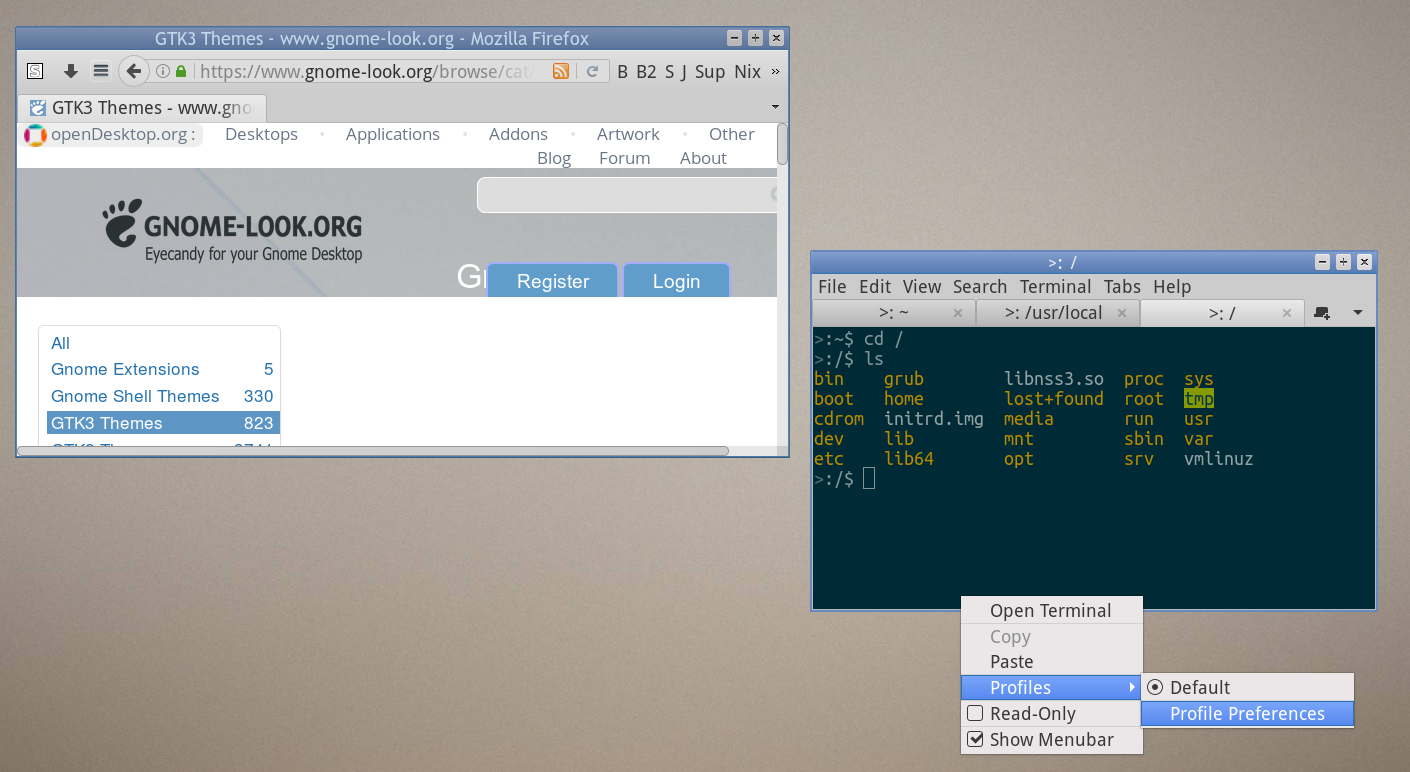The height and width of the screenshot is (772, 1410).
Task: Click the GNOME-LOOK.ORG foot logo
Action: (x=122, y=222)
